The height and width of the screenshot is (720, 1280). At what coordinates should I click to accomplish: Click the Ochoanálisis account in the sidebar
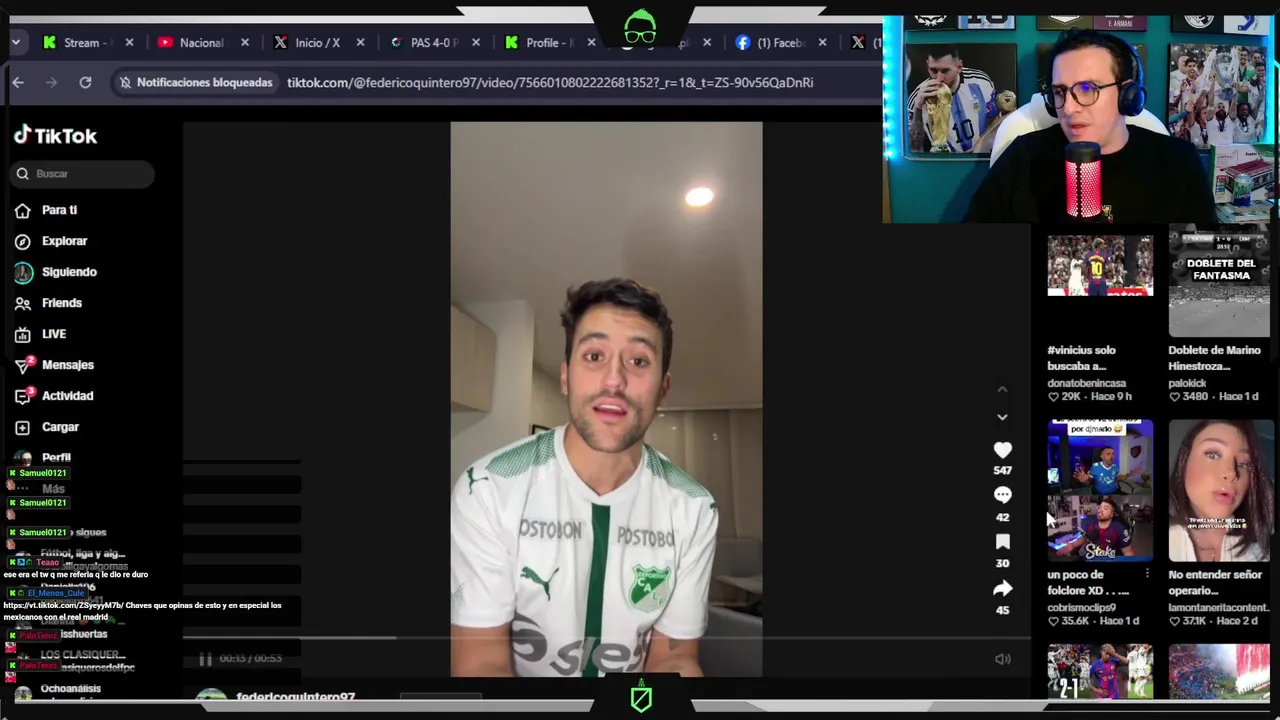point(70,689)
